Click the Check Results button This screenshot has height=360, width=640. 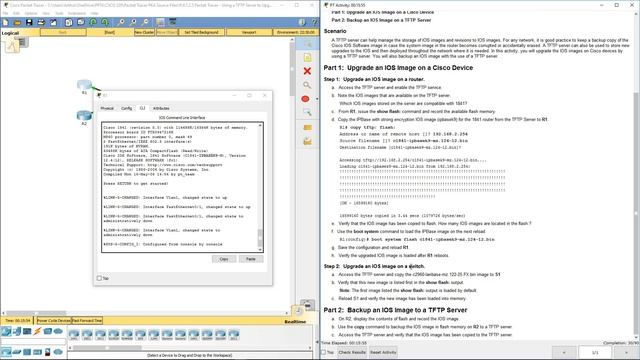352,352
